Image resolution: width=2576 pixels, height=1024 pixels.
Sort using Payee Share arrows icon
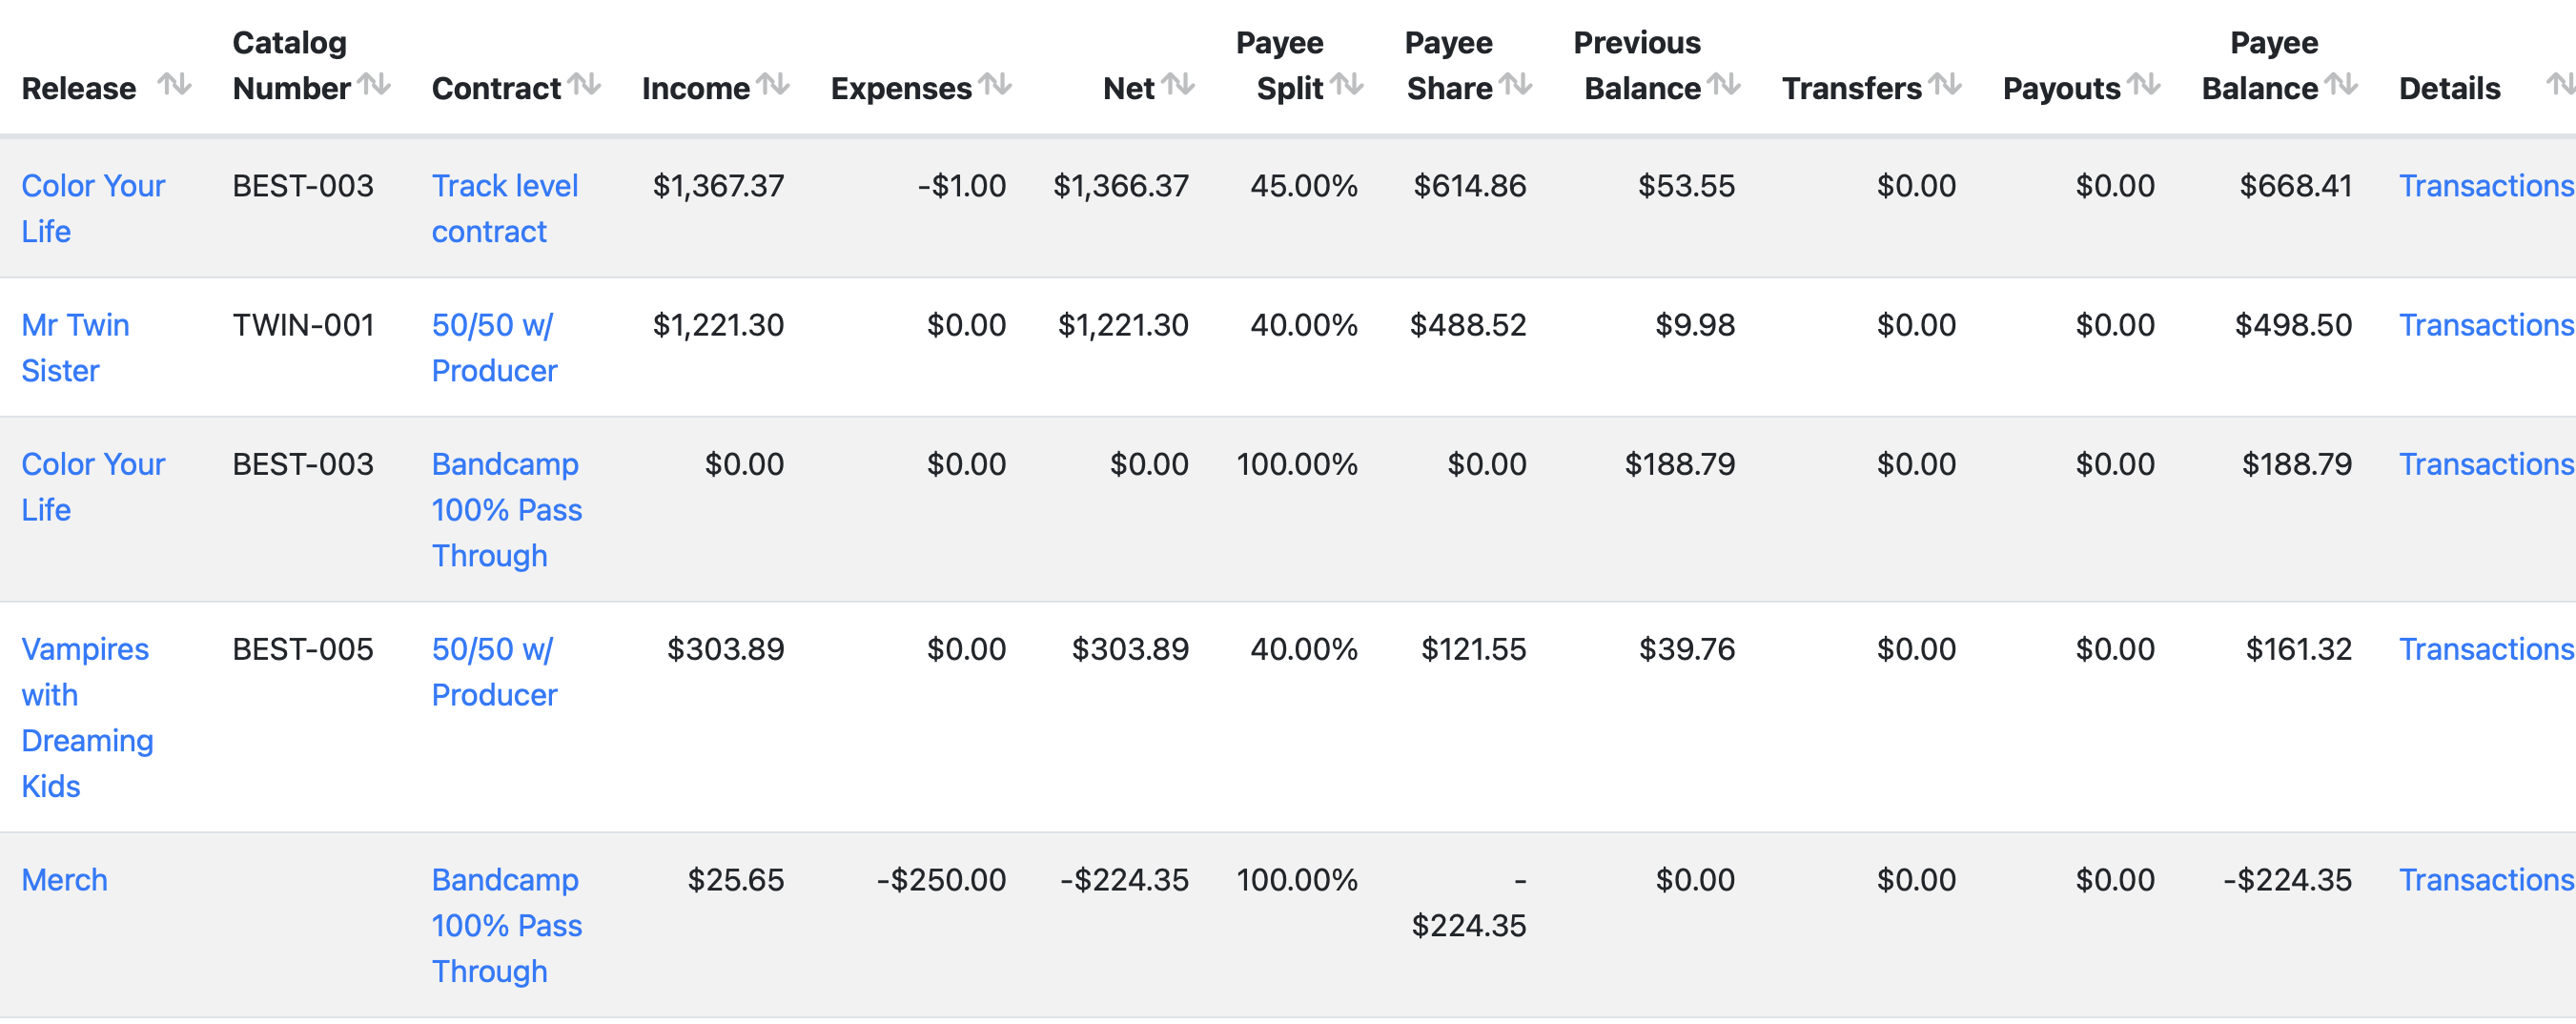(1516, 85)
